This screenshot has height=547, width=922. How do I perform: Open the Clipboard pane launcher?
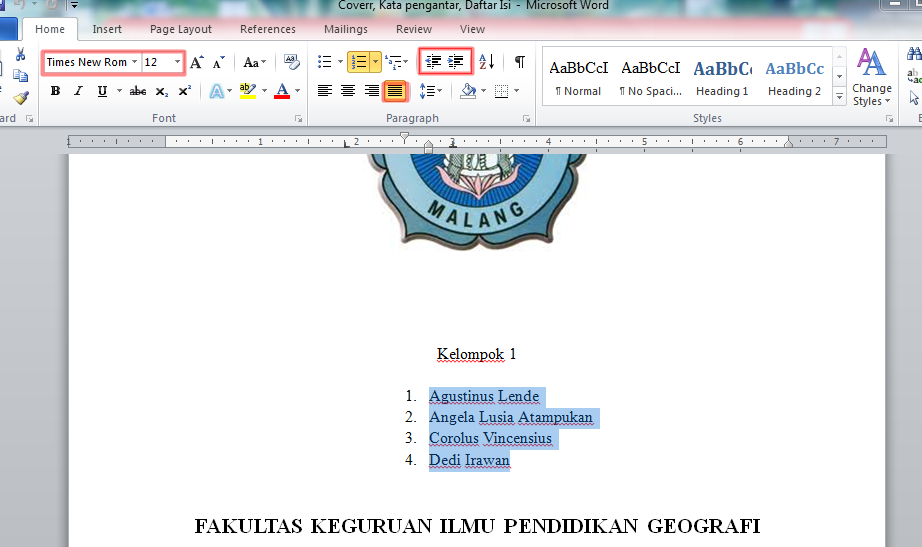coord(29,119)
